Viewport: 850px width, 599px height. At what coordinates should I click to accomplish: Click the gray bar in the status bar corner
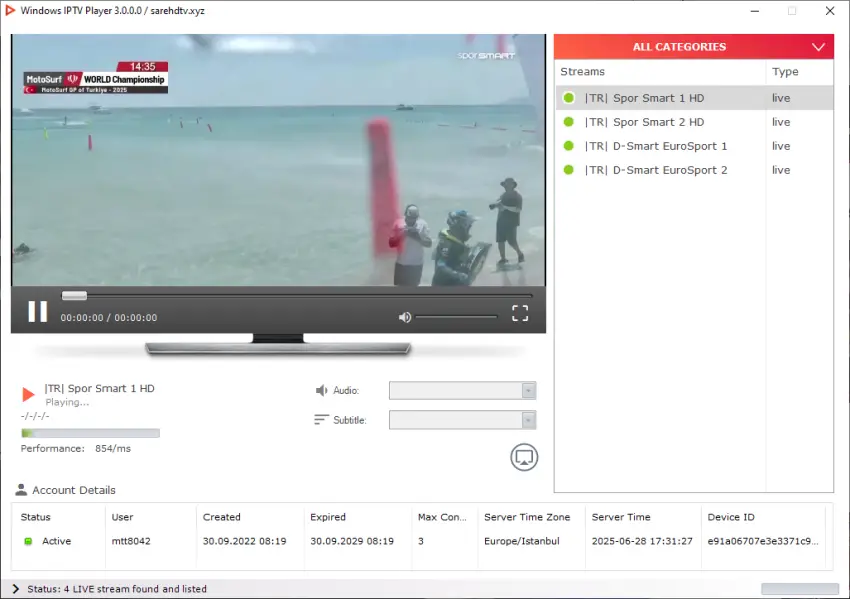800,589
